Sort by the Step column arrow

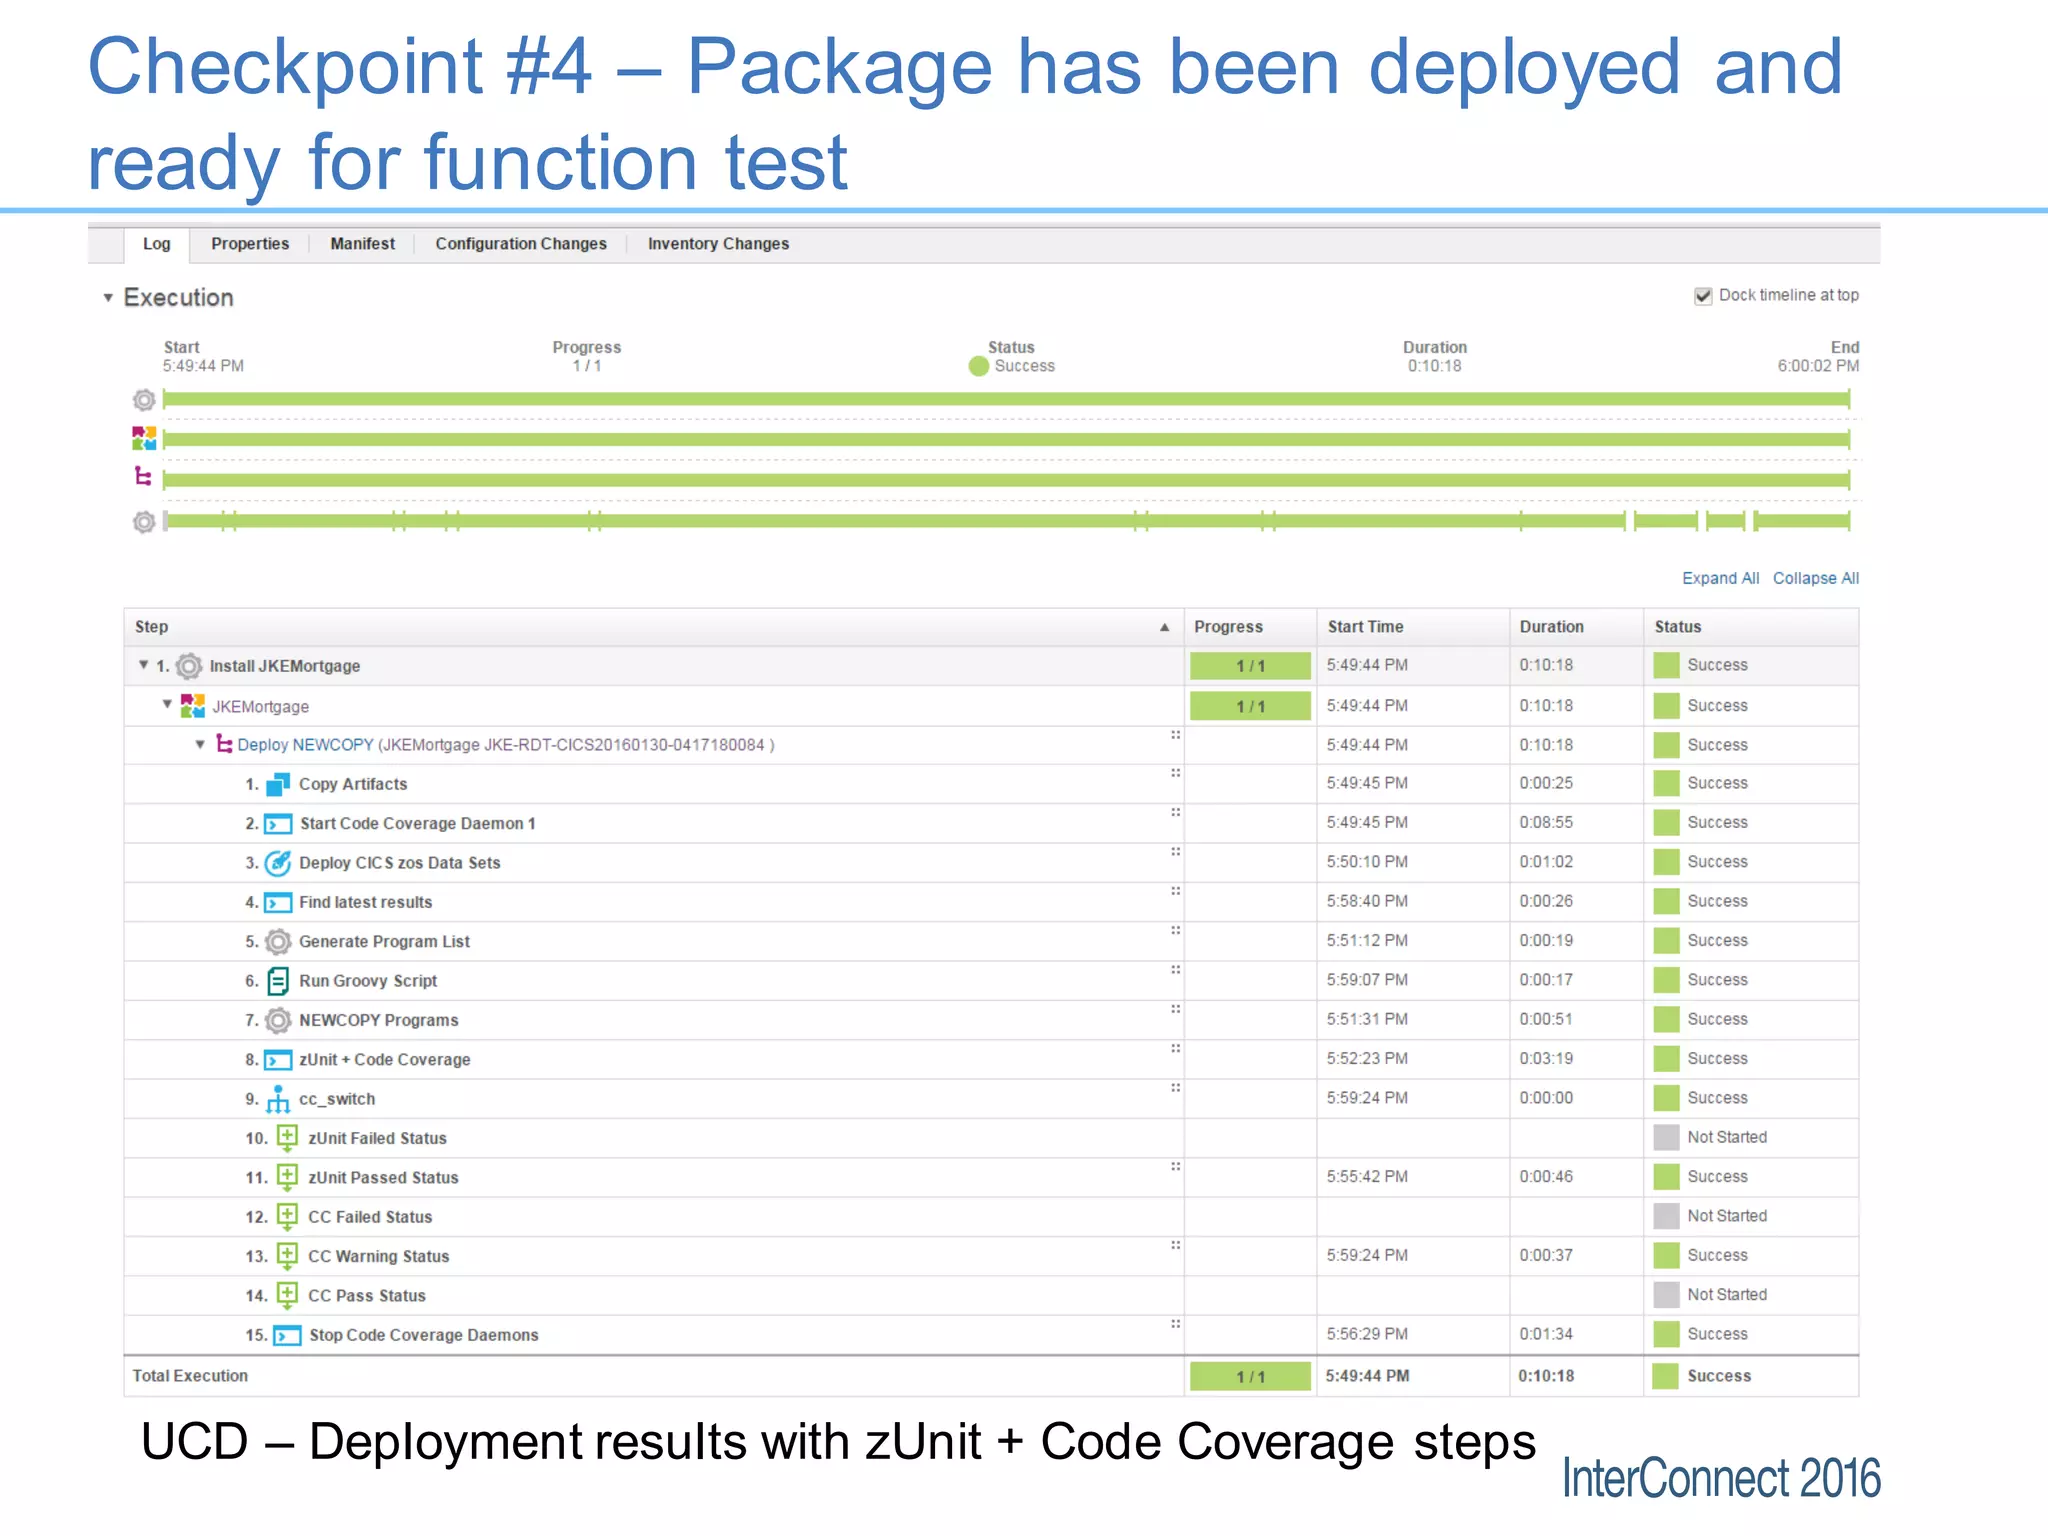pyautogui.click(x=1164, y=627)
